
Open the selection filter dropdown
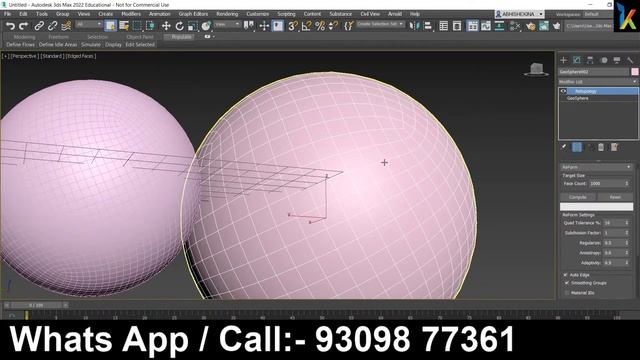(x=88, y=25)
